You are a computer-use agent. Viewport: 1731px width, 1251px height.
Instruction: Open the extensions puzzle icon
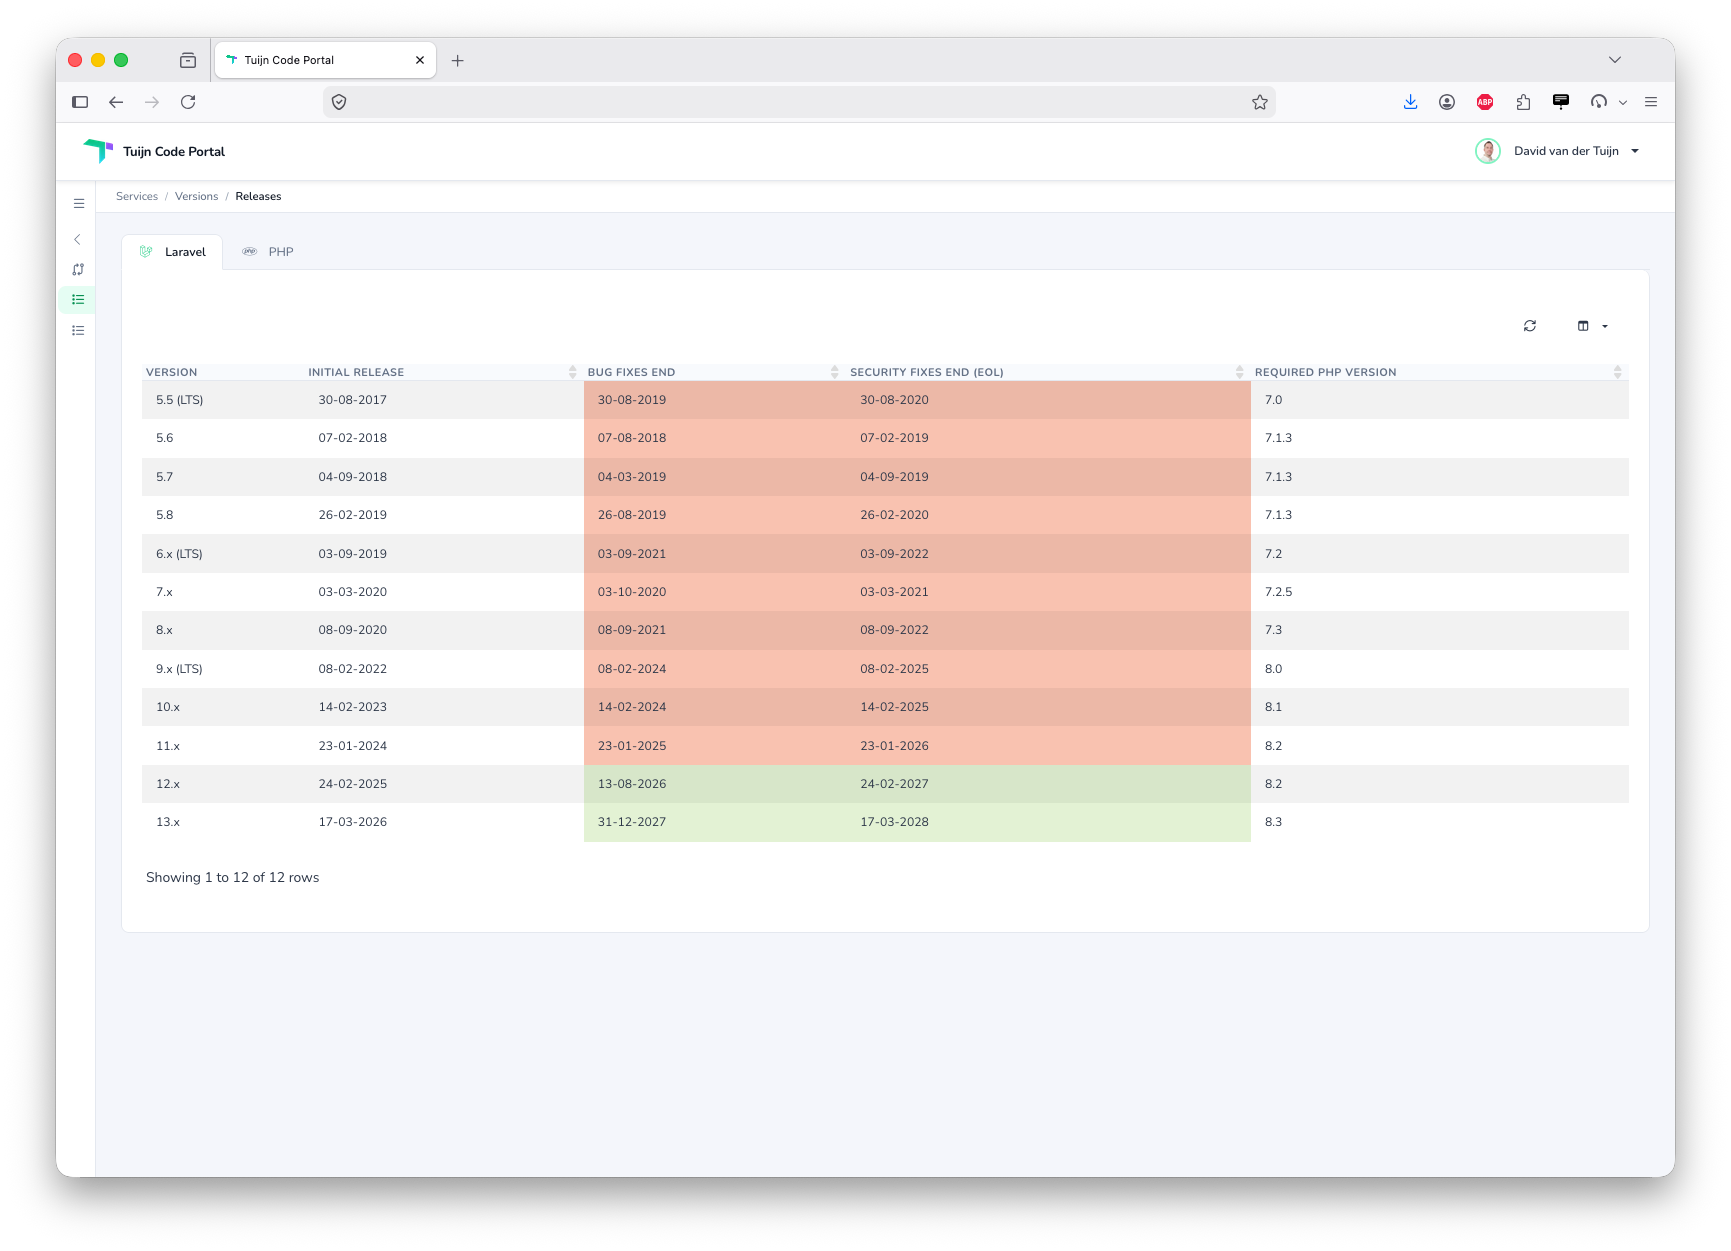click(1523, 102)
